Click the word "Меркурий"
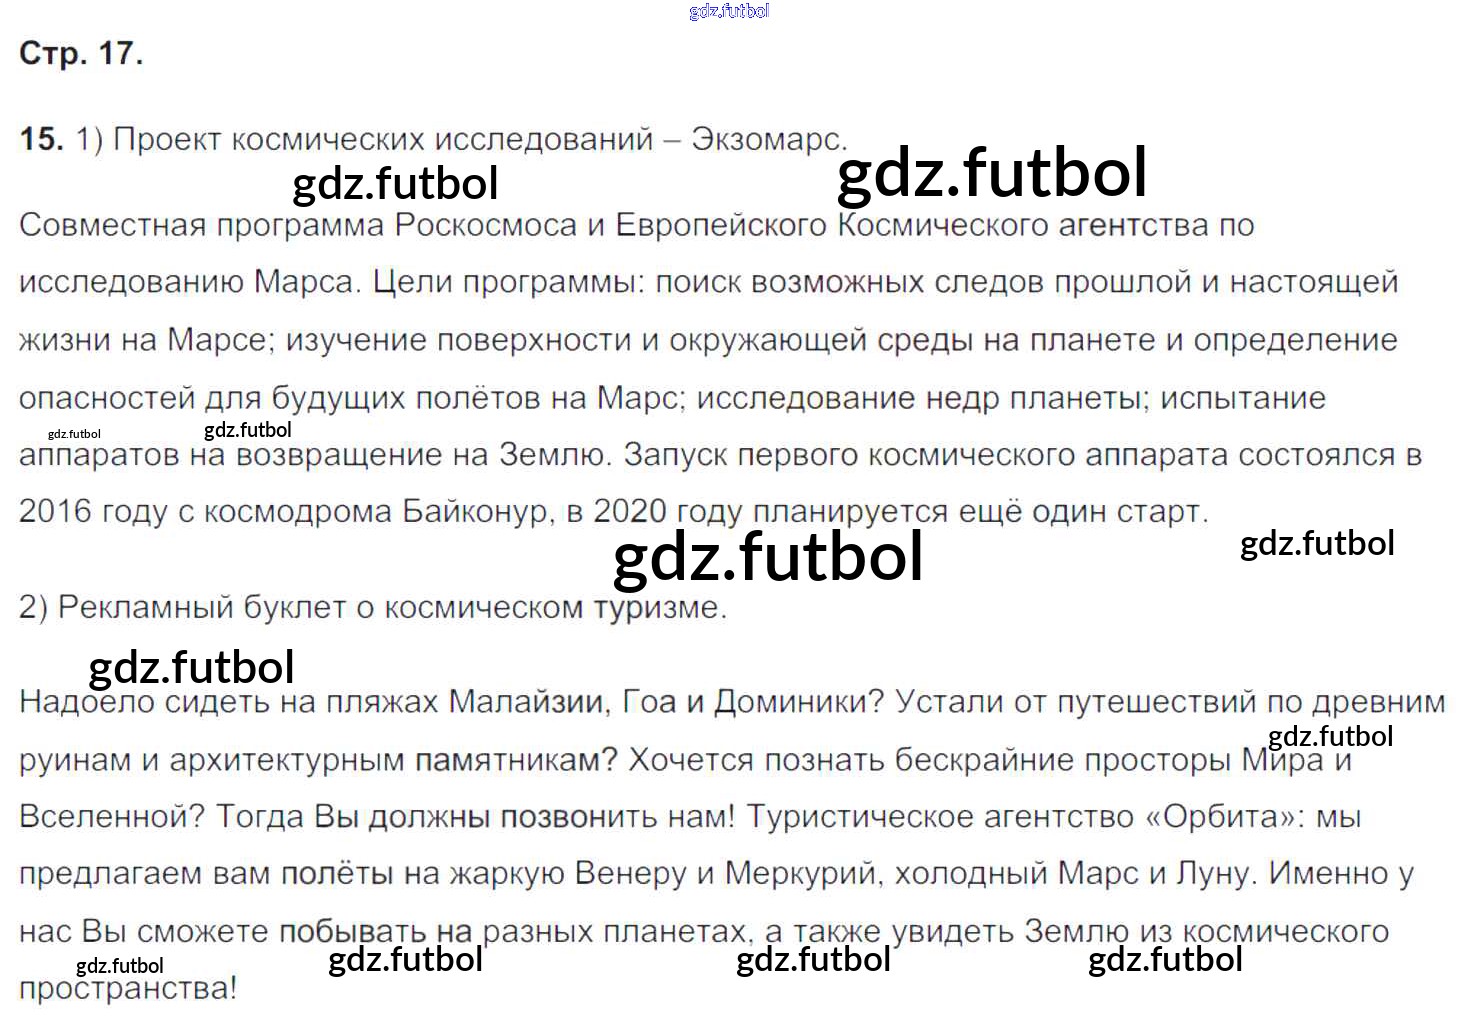Screen dimensions: 1458x1025 (x=802, y=874)
